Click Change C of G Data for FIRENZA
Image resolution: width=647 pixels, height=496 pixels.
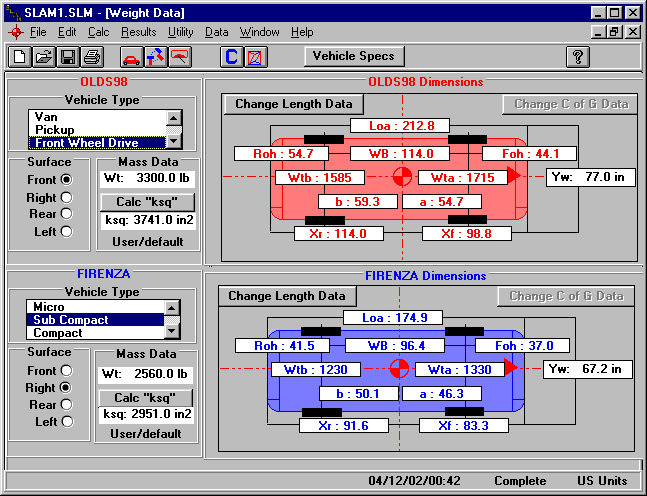[x=566, y=296]
